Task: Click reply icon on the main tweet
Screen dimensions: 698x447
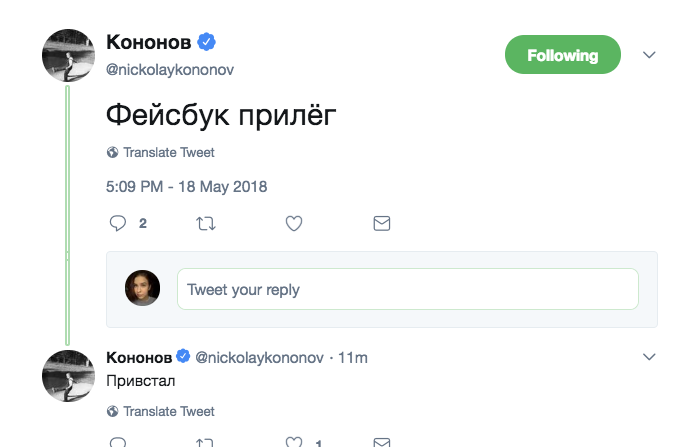Action: pos(117,223)
